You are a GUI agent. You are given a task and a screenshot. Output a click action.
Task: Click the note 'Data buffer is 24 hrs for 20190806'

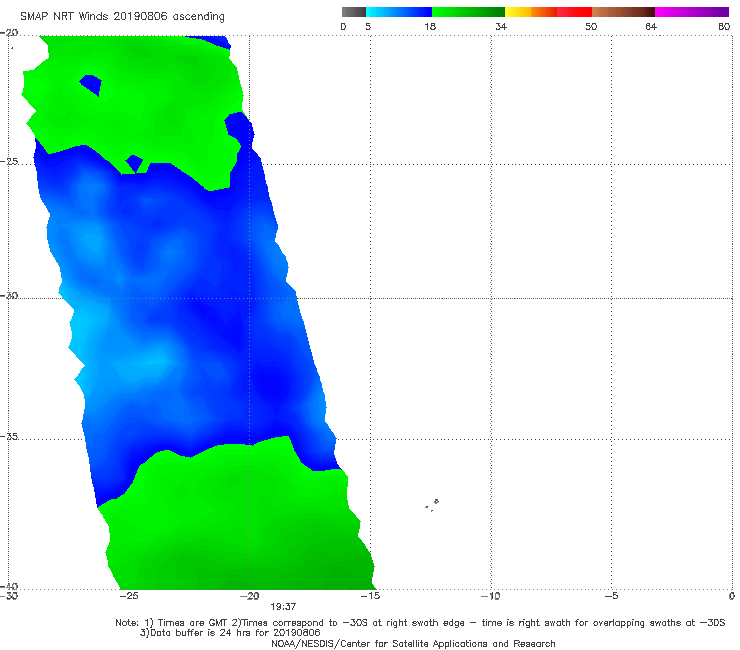tap(230, 633)
